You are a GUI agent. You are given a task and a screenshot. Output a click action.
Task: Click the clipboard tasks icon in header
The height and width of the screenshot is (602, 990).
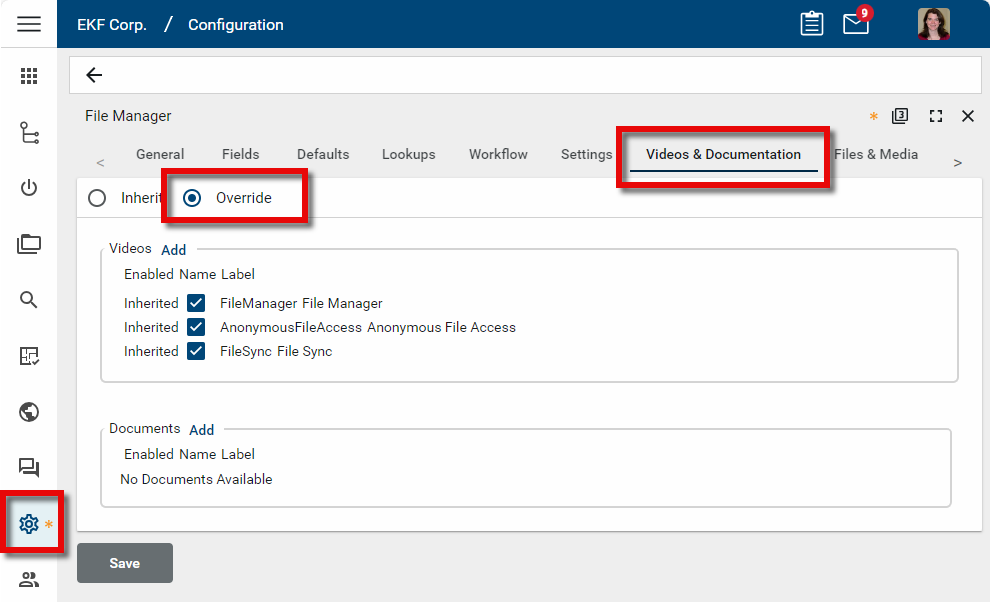point(812,24)
